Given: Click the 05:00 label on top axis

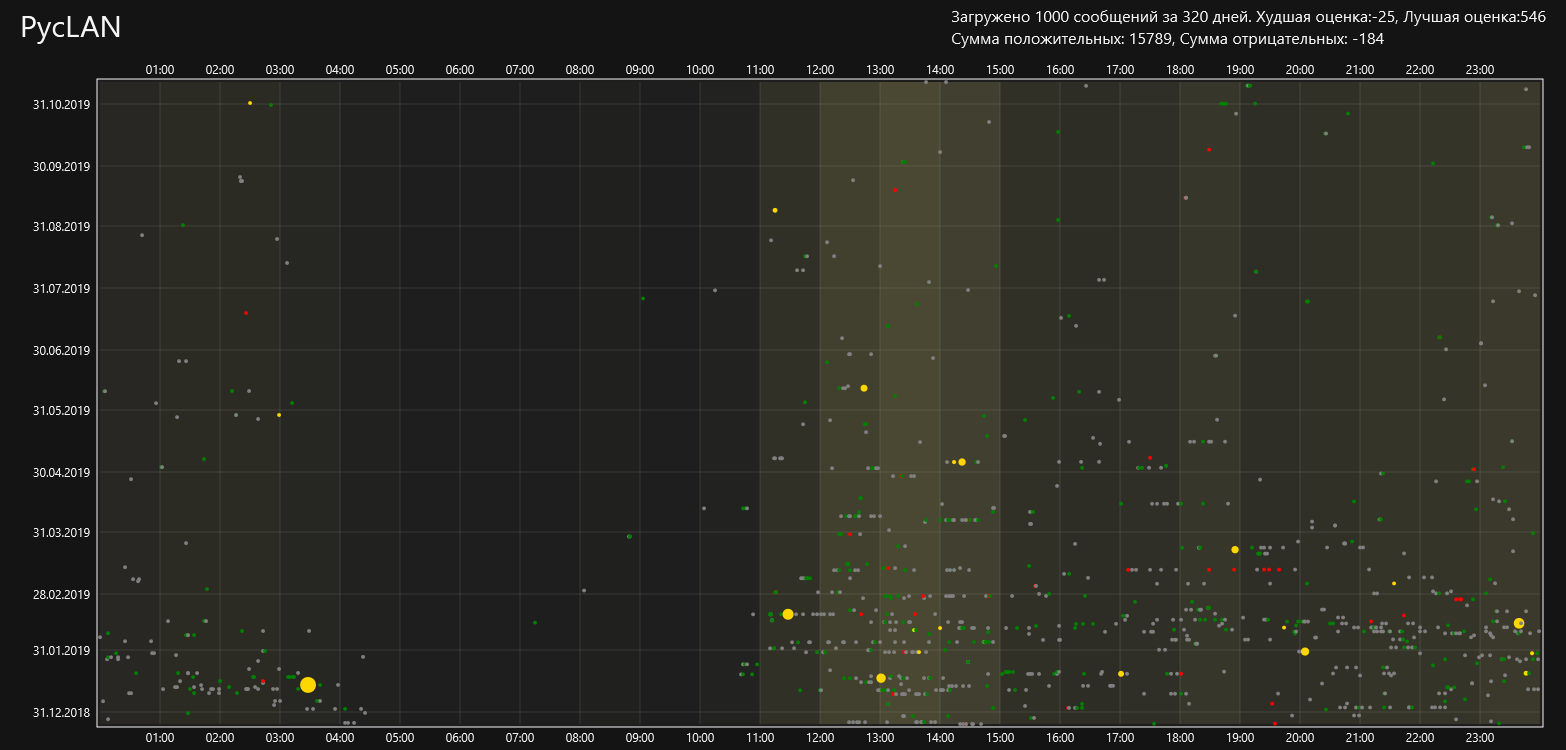Looking at the screenshot, I should click(x=400, y=70).
